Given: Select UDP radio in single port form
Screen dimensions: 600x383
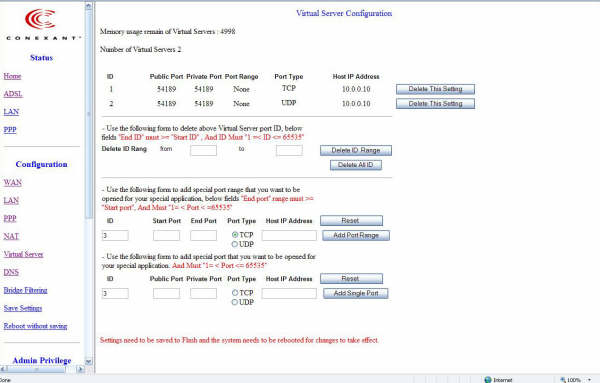Looking at the screenshot, I should [x=235, y=302].
